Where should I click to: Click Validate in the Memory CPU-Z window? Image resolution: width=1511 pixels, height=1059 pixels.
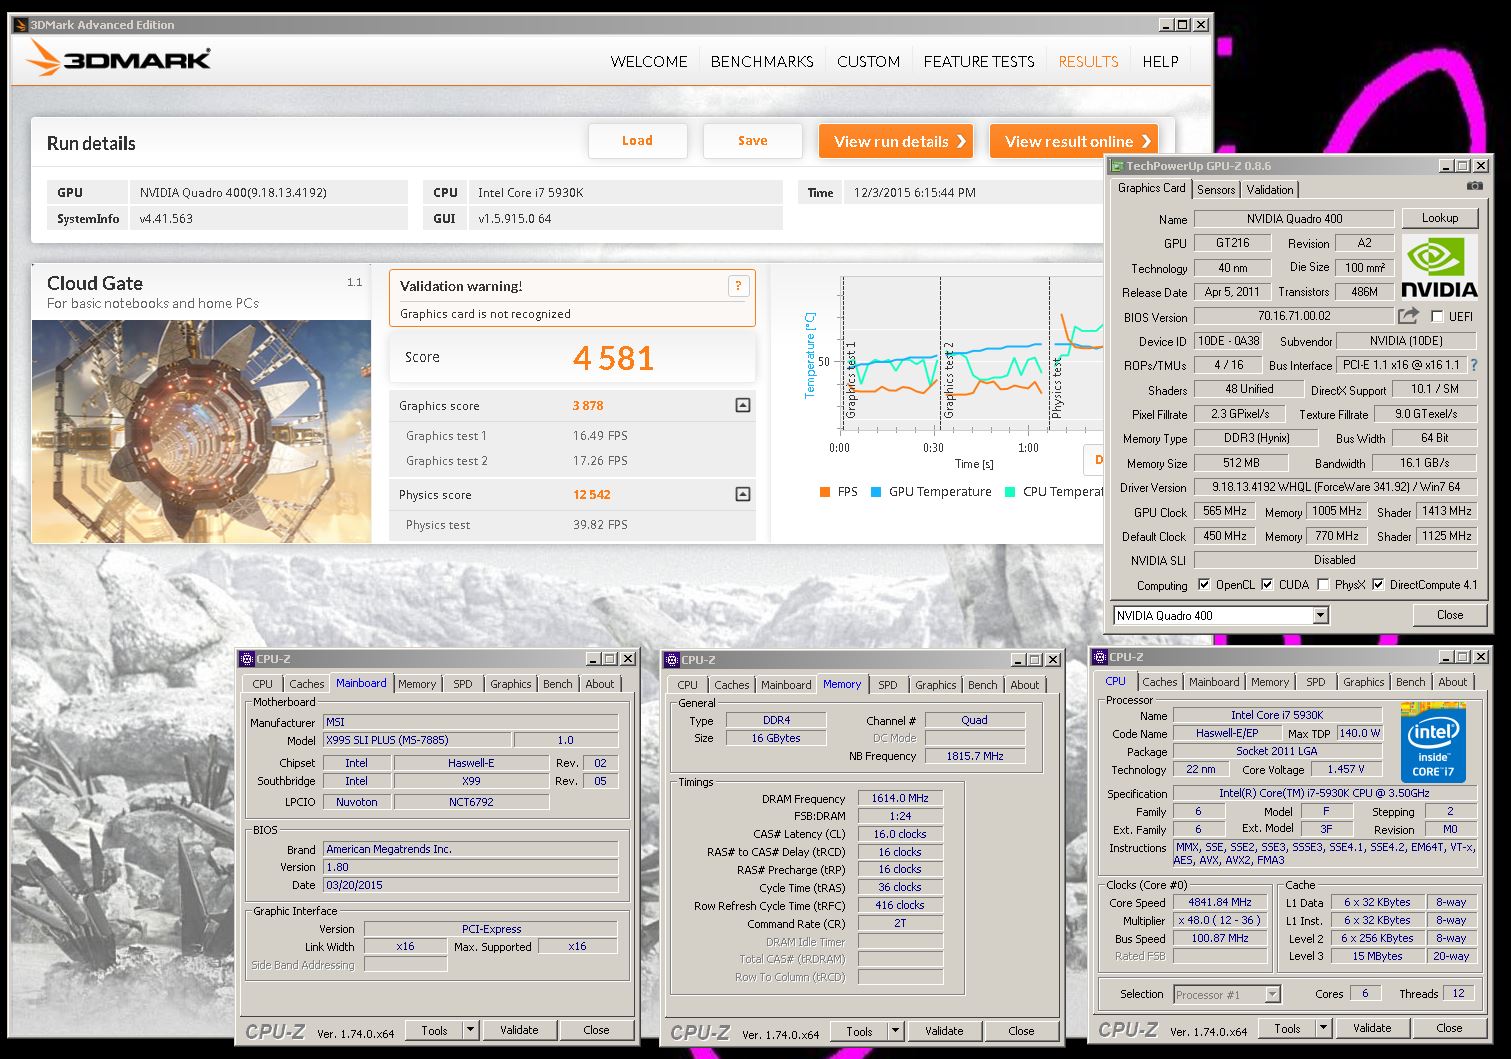click(x=943, y=1031)
